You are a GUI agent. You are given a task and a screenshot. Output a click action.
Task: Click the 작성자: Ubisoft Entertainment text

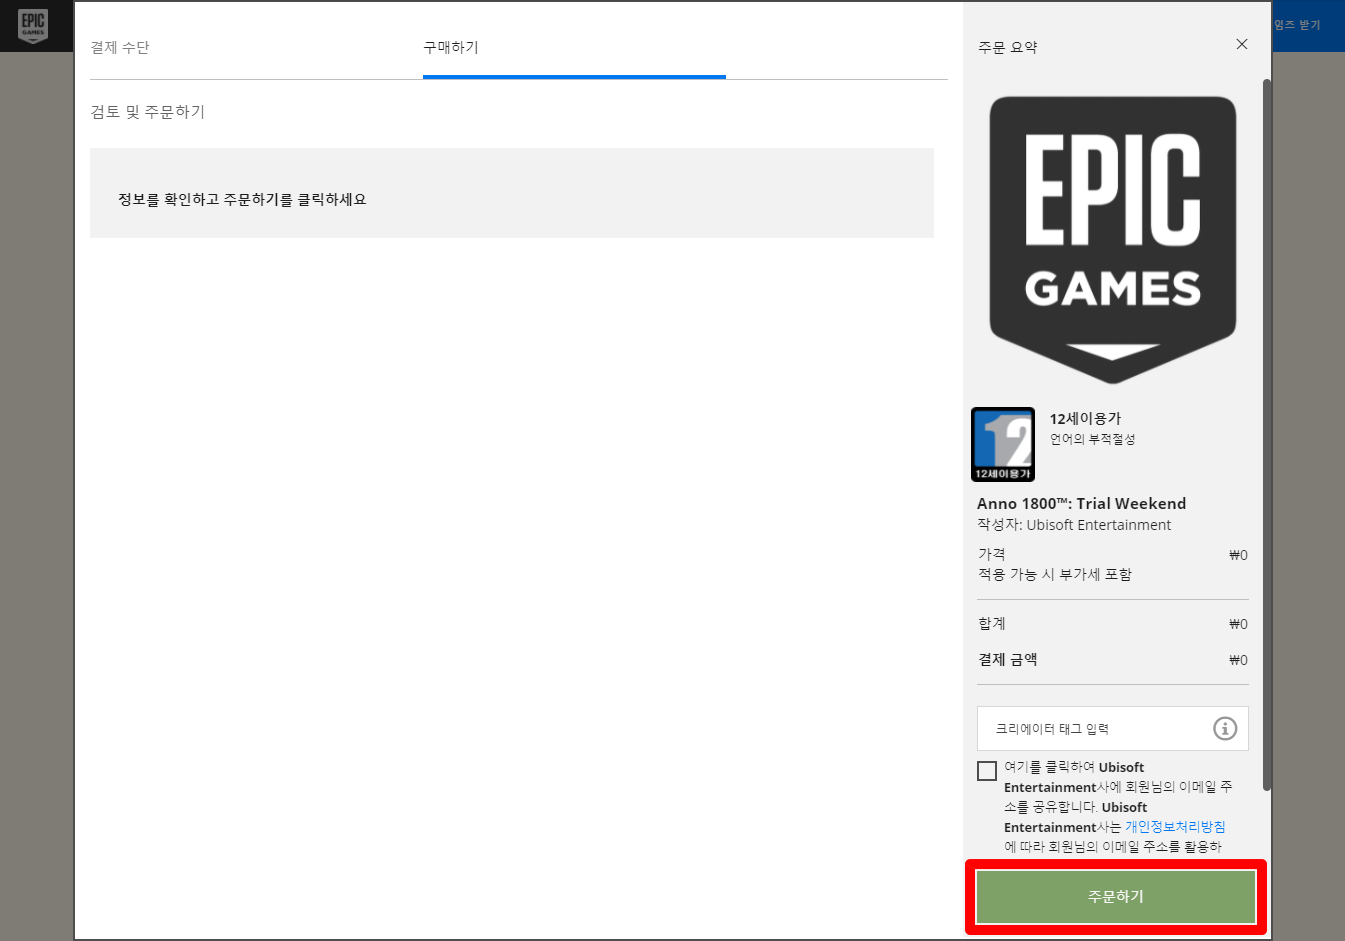tap(1074, 525)
